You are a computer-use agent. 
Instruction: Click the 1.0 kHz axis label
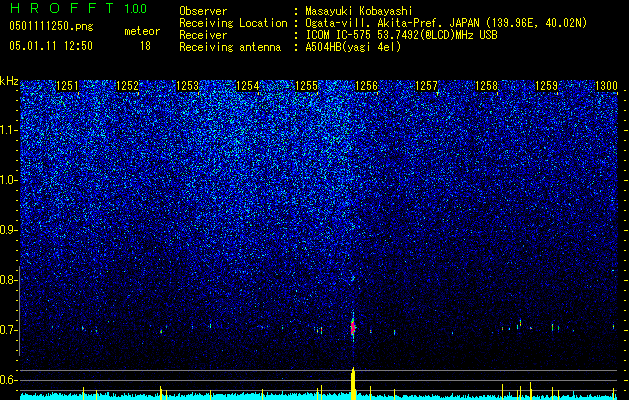[x=9, y=180]
